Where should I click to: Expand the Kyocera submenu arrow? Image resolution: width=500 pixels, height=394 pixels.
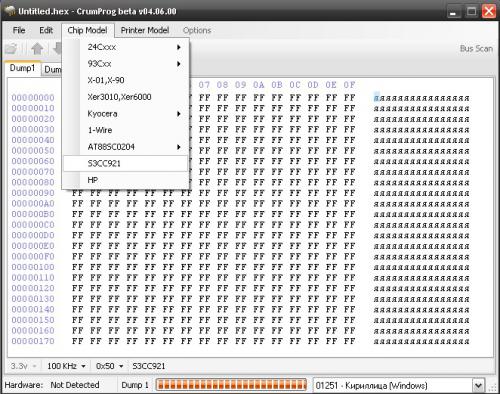(179, 114)
